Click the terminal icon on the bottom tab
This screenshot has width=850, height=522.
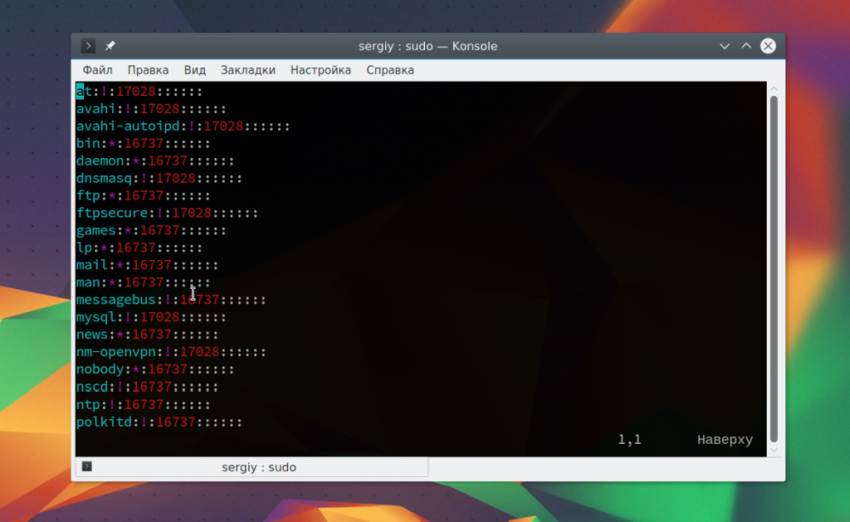[87, 467]
